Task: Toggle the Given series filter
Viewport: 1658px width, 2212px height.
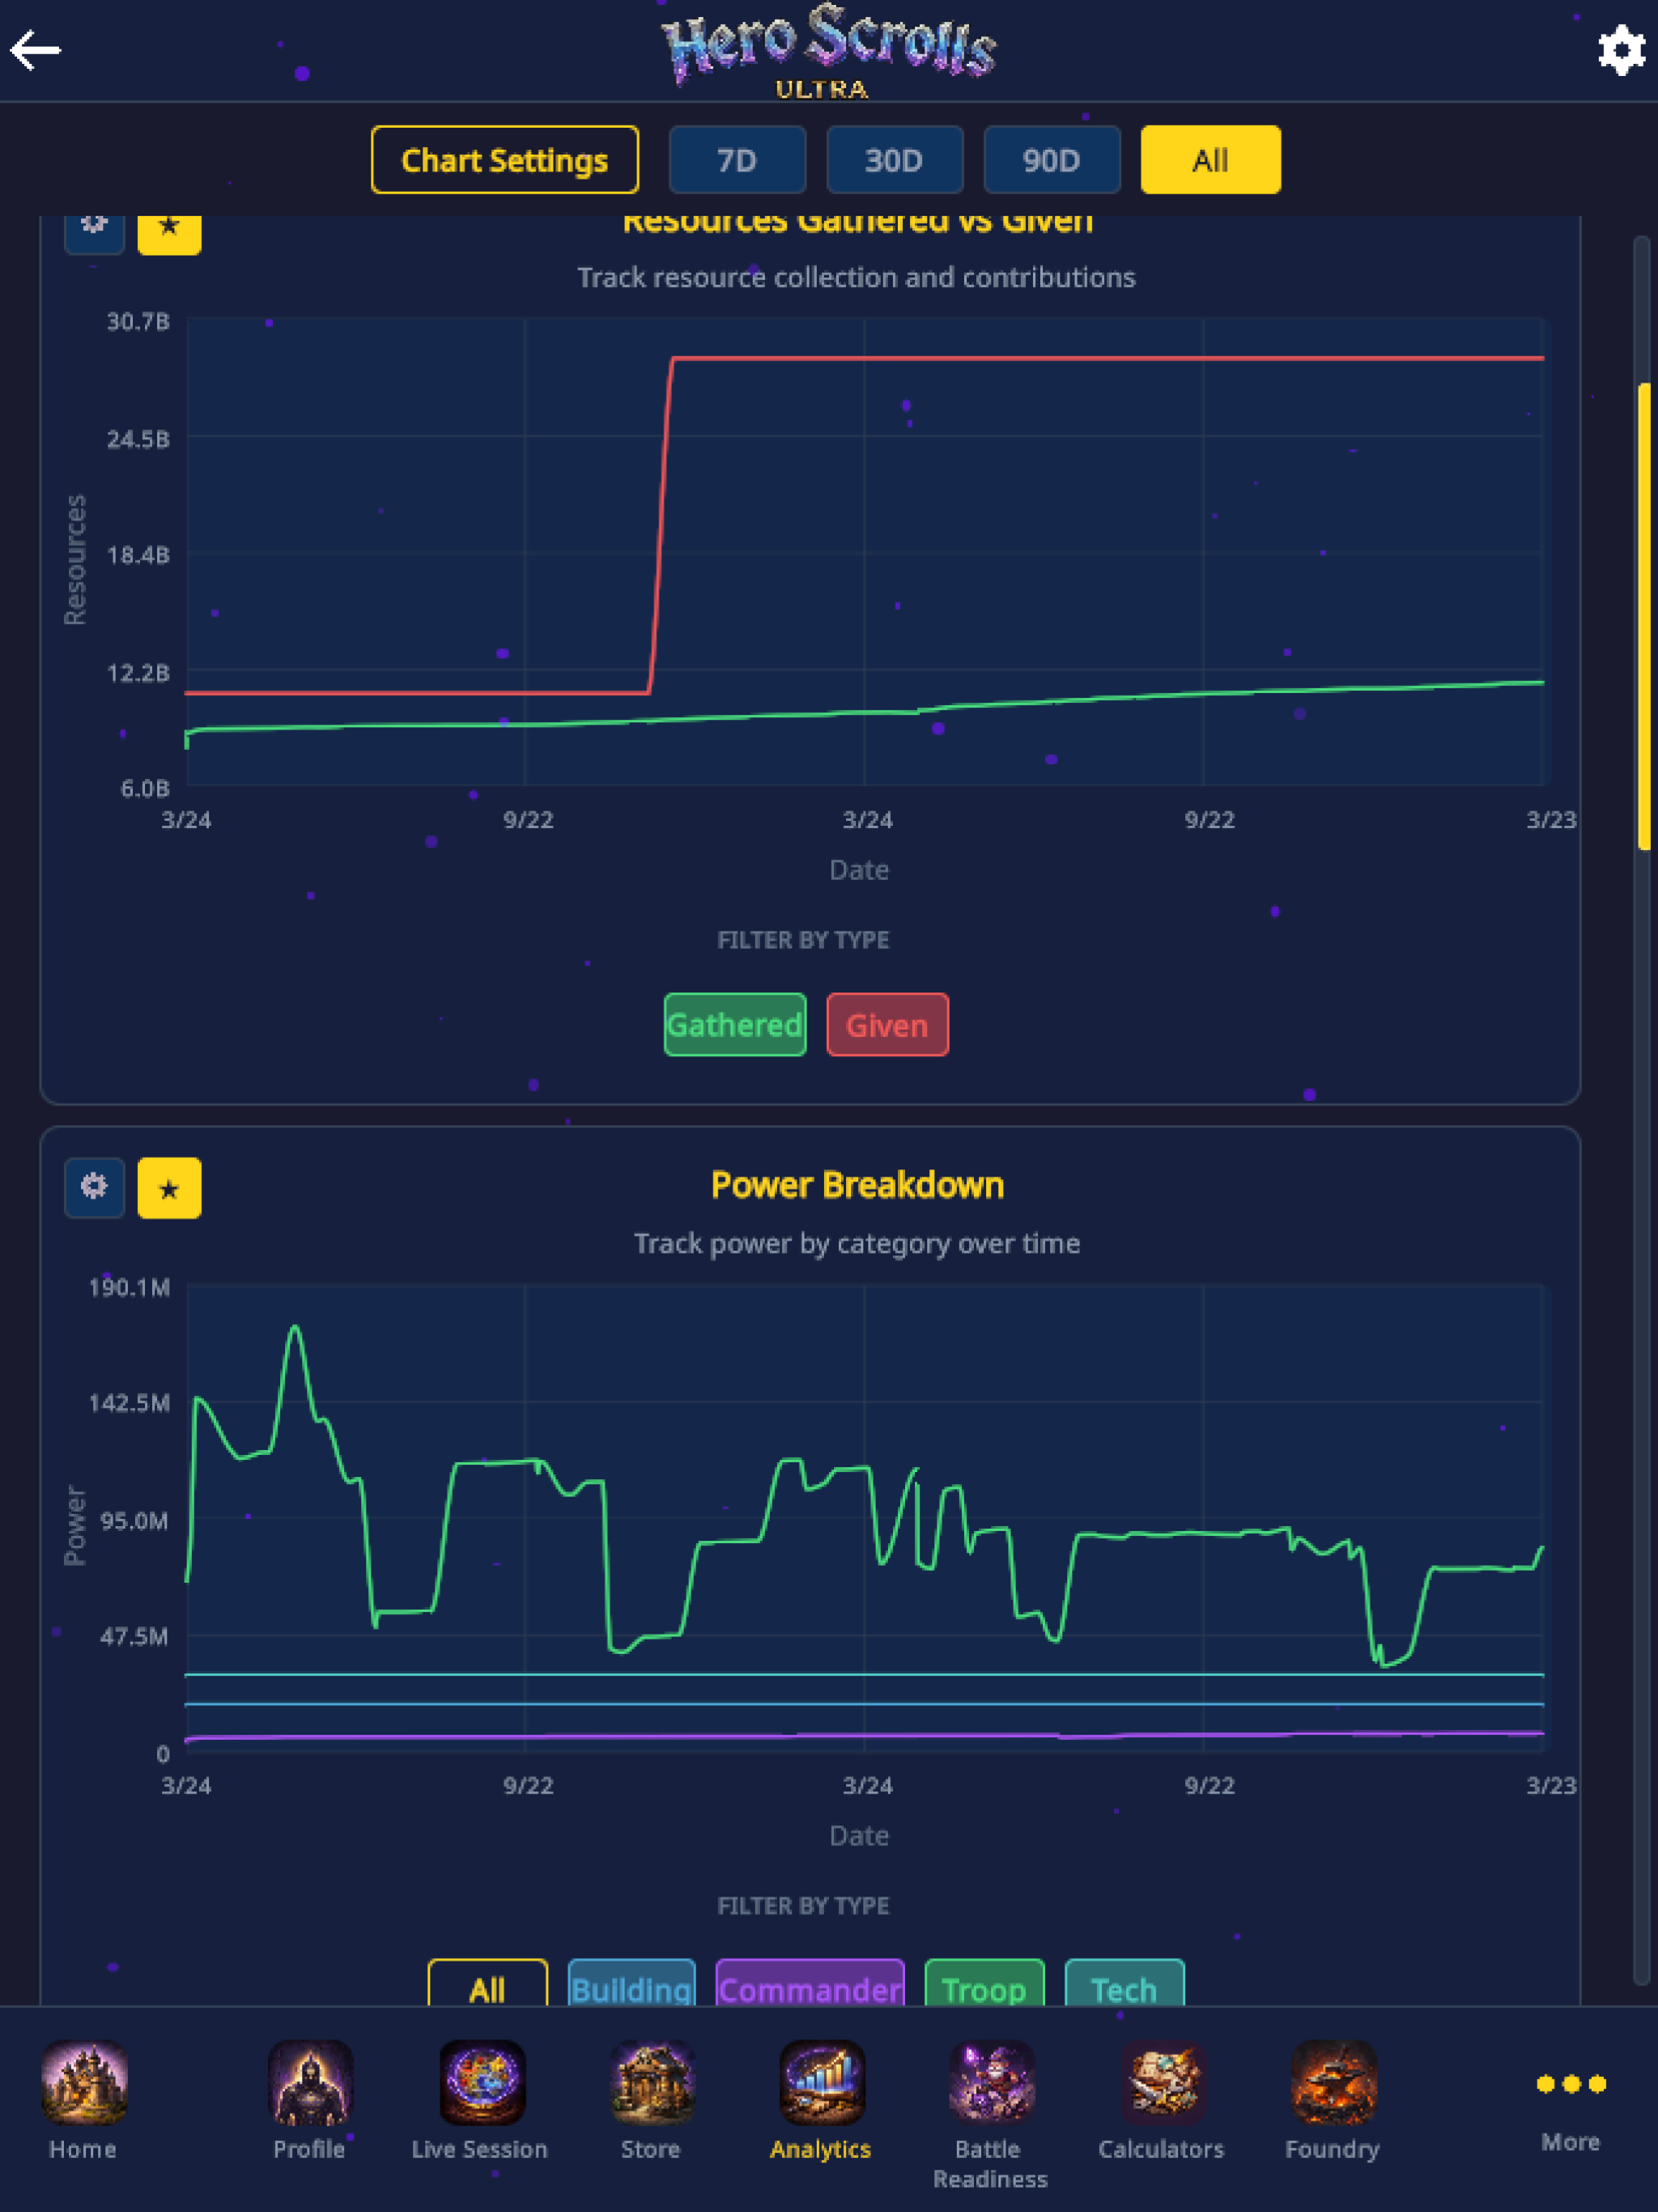Action: click(x=888, y=1025)
